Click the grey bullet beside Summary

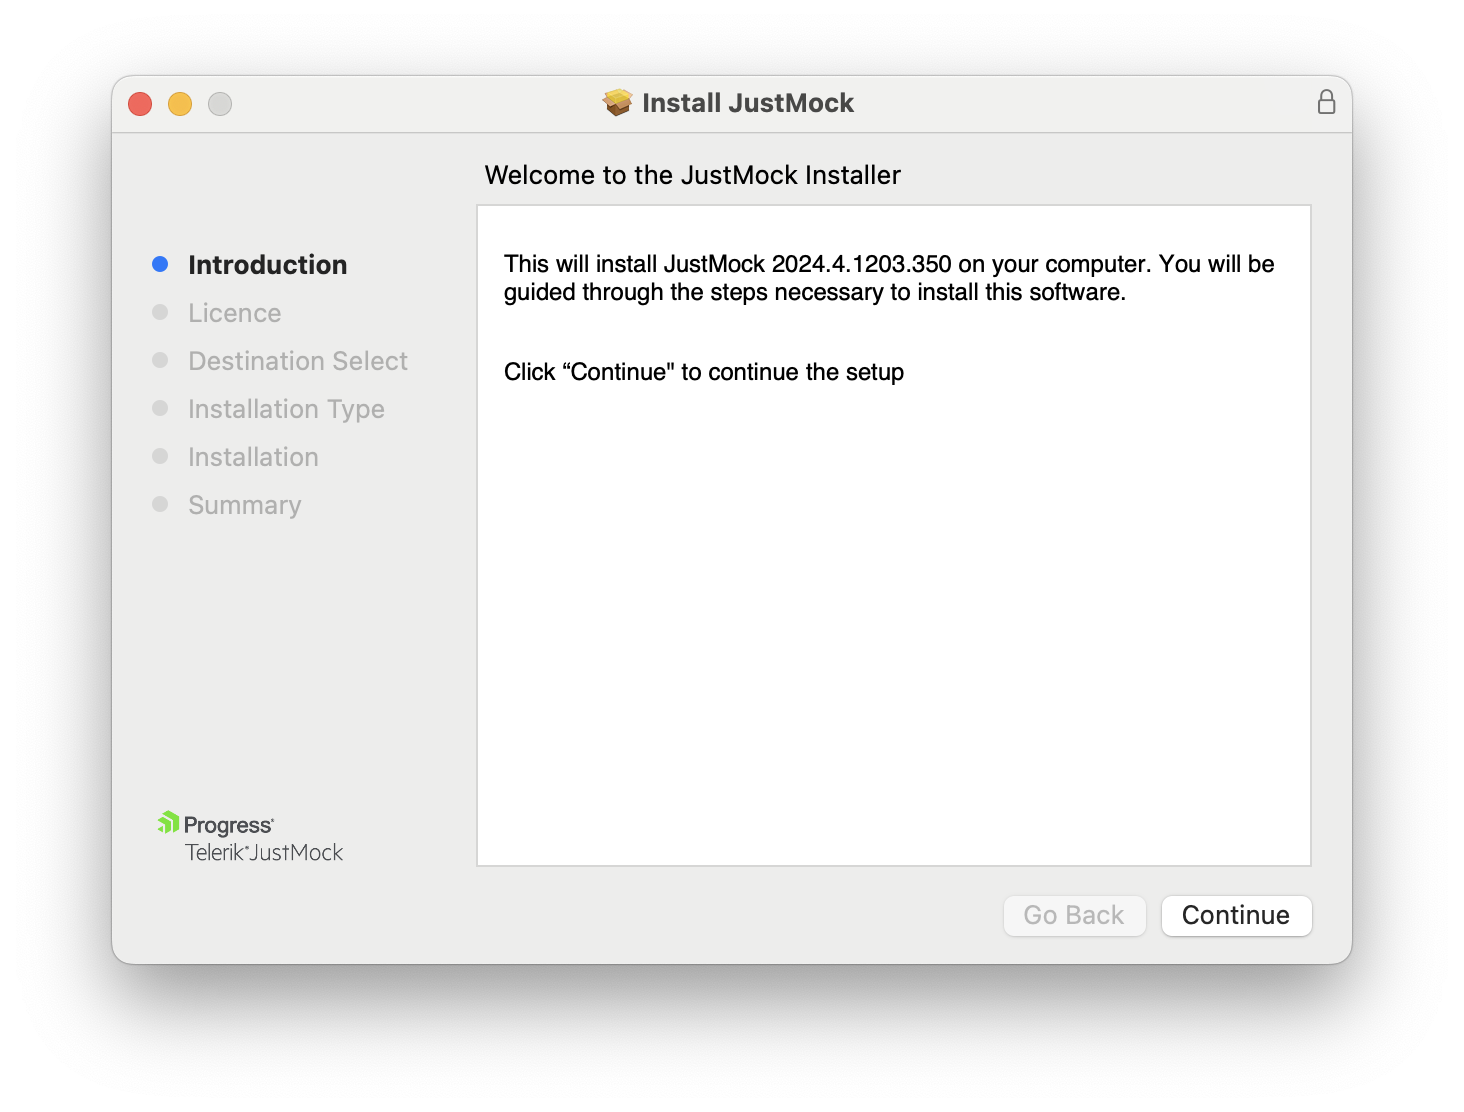(160, 505)
